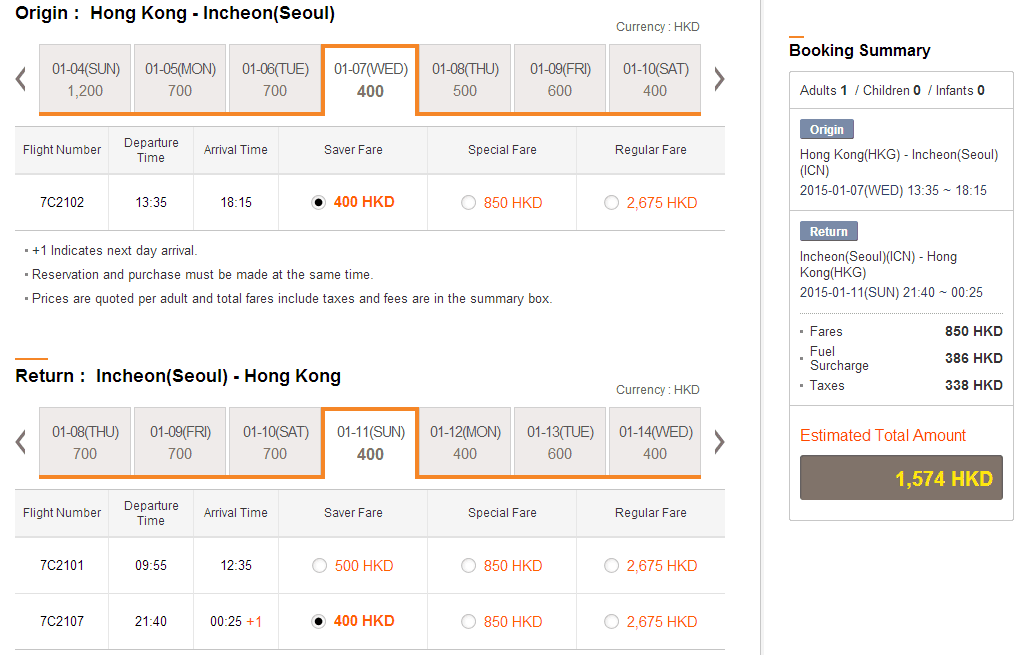Click the Return label in Booking Summary
The width and height of the screenshot is (1022, 655).
(x=828, y=231)
